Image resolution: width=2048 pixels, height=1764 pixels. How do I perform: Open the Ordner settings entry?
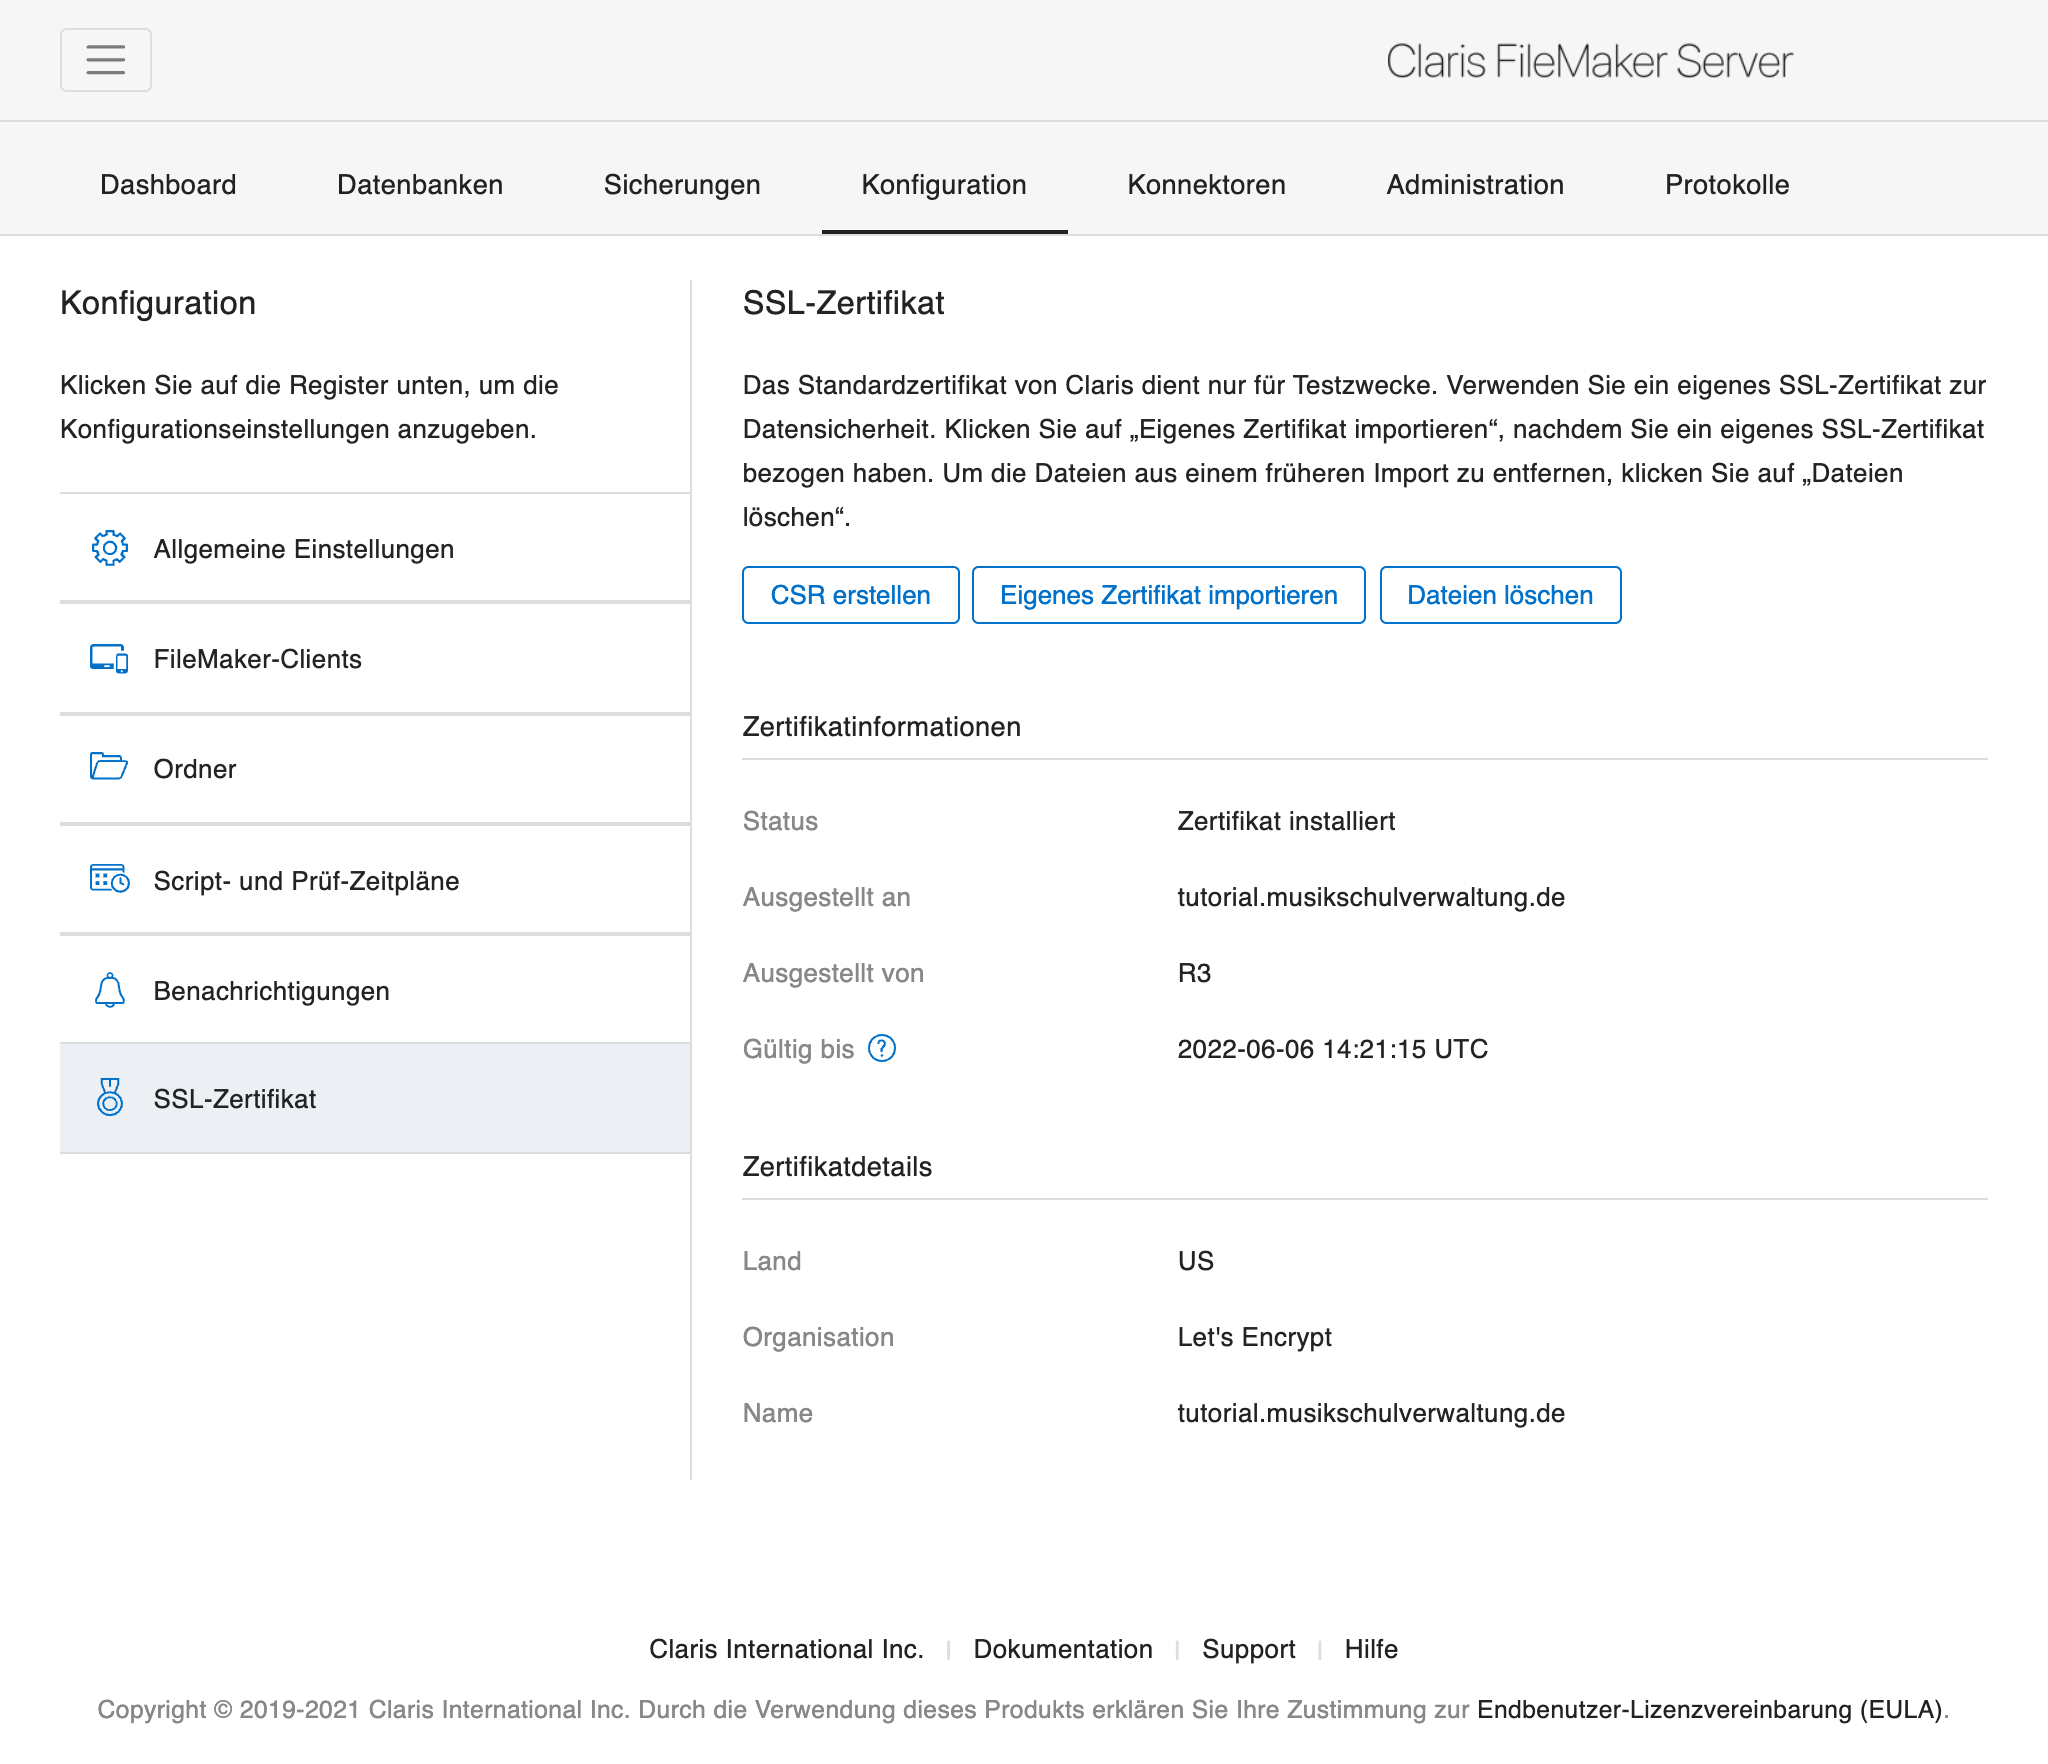375,769
